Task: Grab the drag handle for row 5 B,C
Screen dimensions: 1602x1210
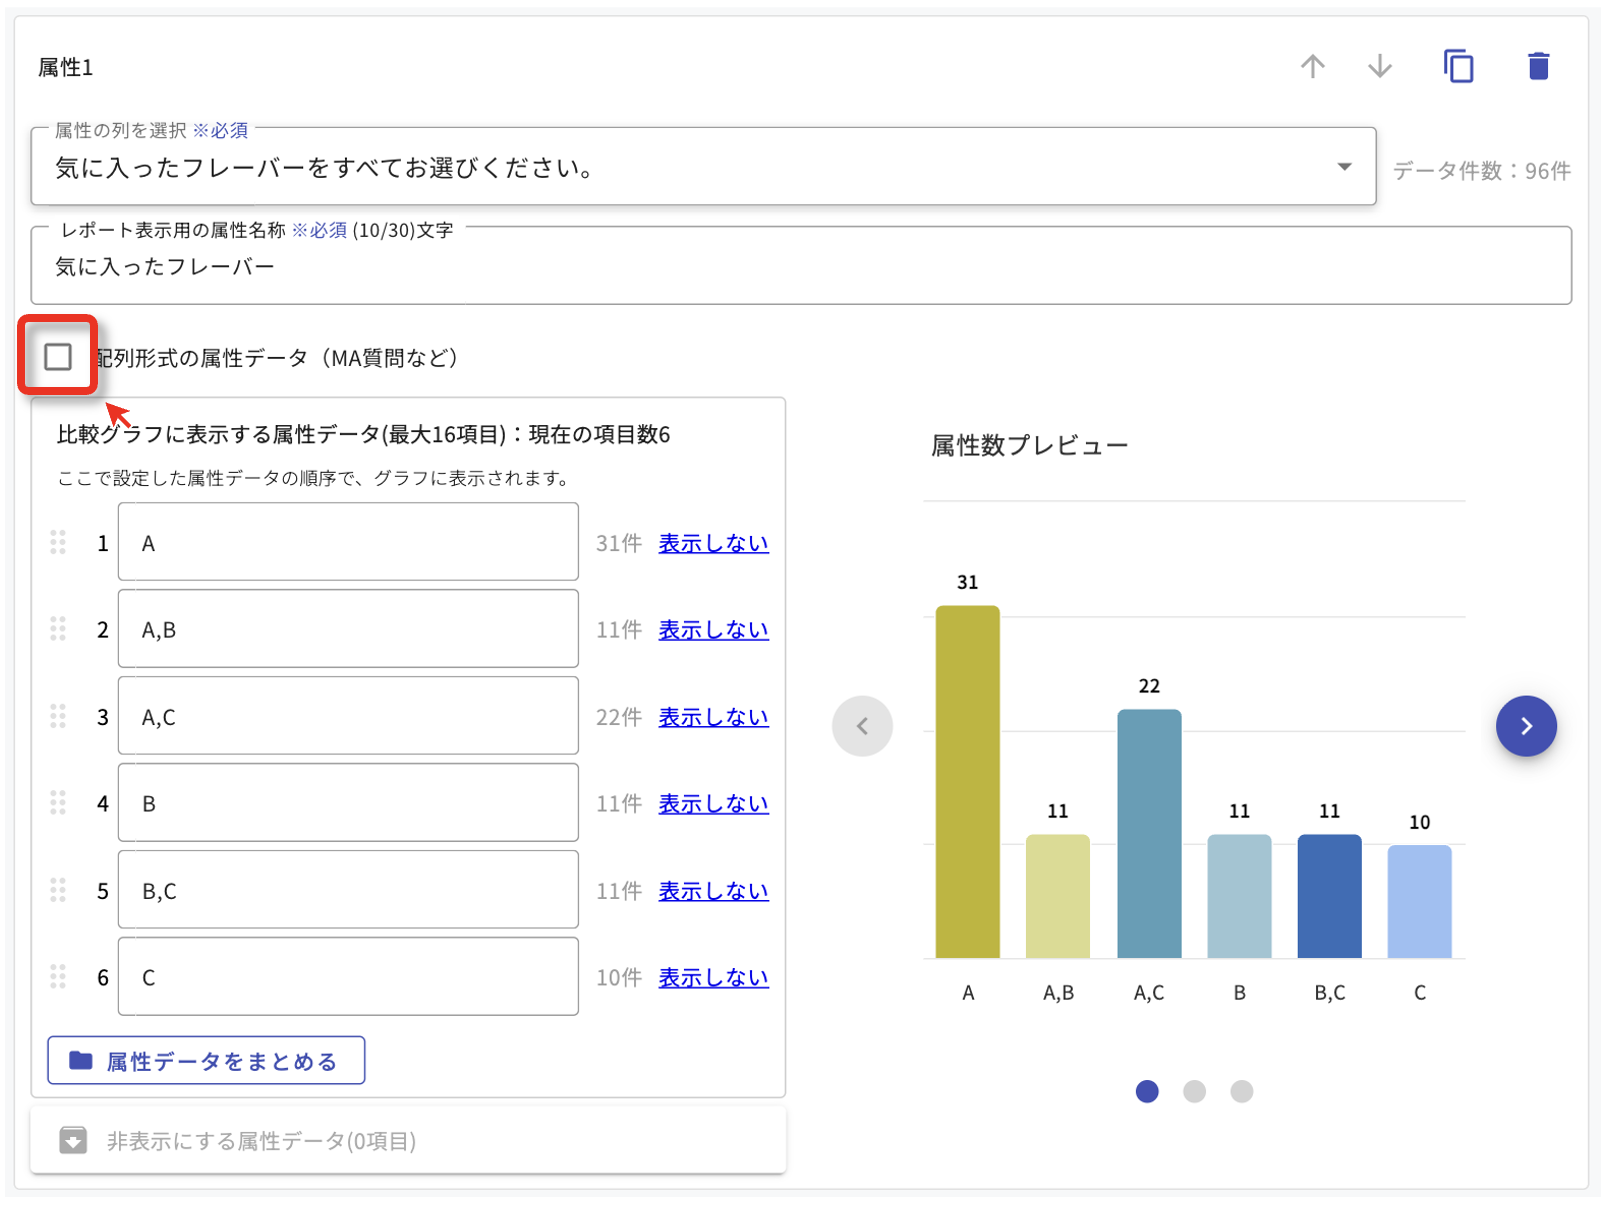Action: coord(58,890)
